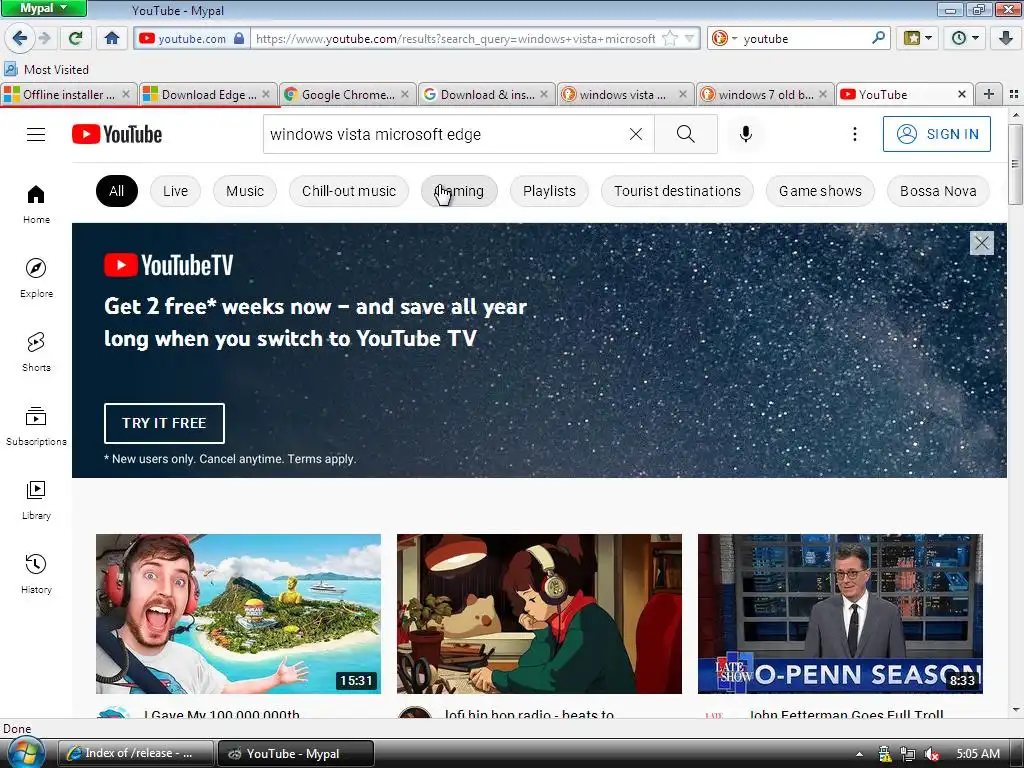Open the Mypal application menu
The image size is (1024, 768).
click(x=44, y=8)
